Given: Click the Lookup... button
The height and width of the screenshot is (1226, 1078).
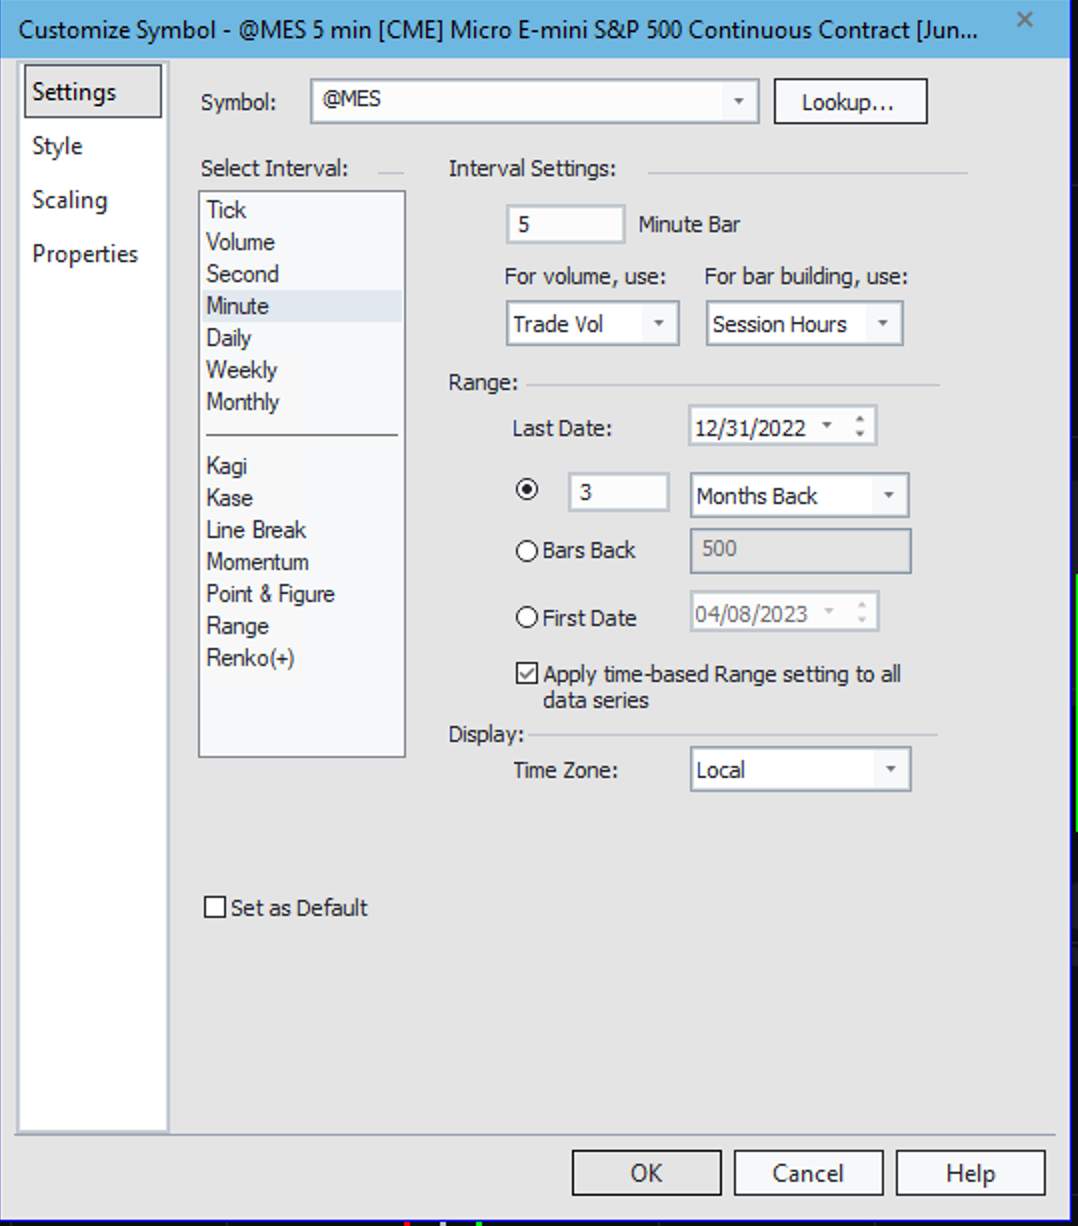Looking at the screenshot, I should click(x=850, y=102).
